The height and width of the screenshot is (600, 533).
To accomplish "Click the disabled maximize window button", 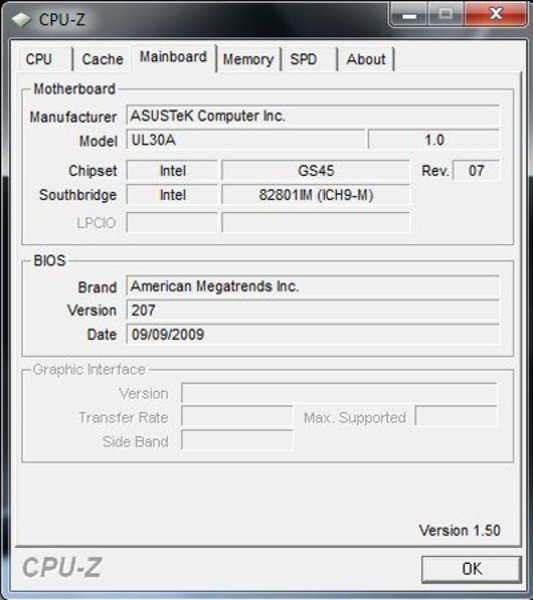I will coord(445,15).
